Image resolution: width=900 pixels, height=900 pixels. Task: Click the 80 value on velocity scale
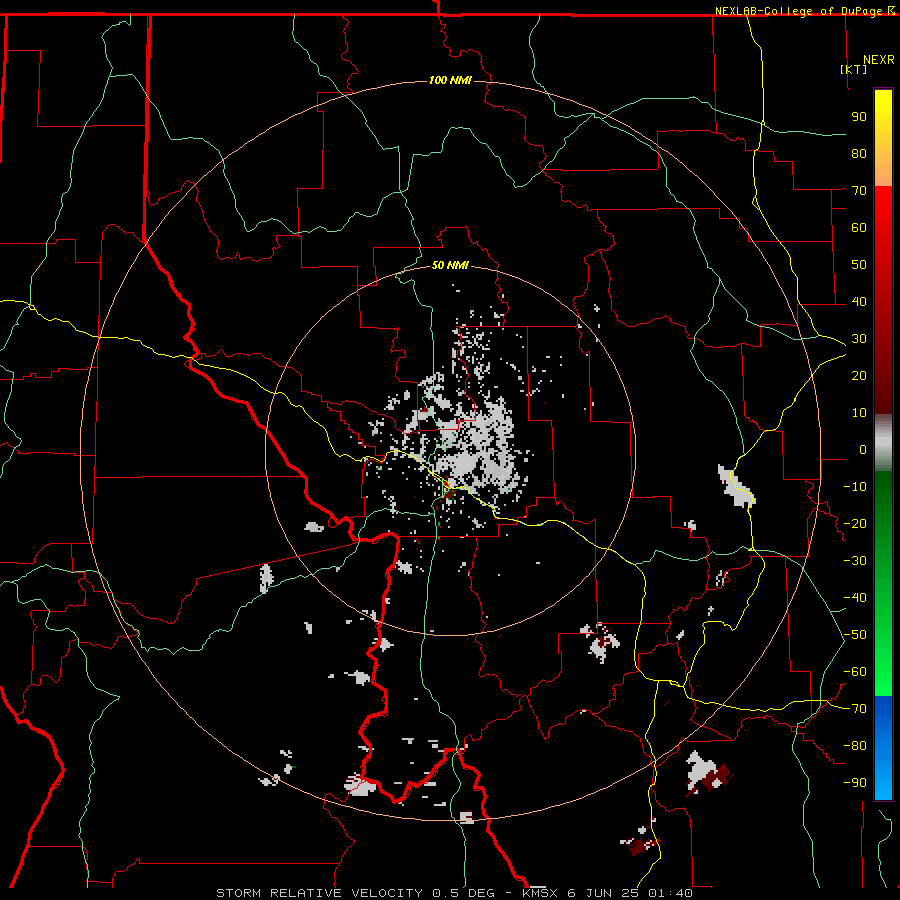(859, 153)
